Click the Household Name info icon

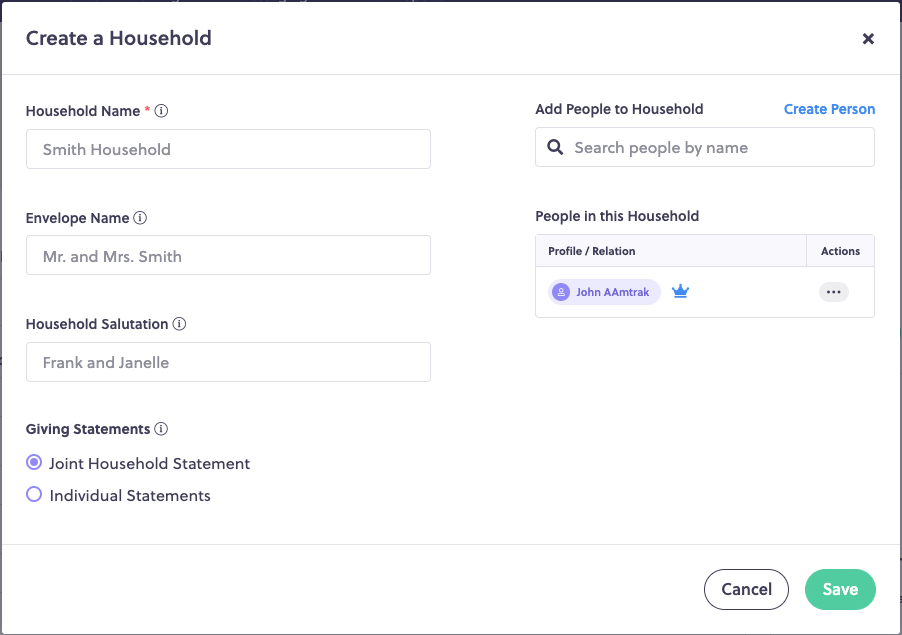(x=162, y=110)
